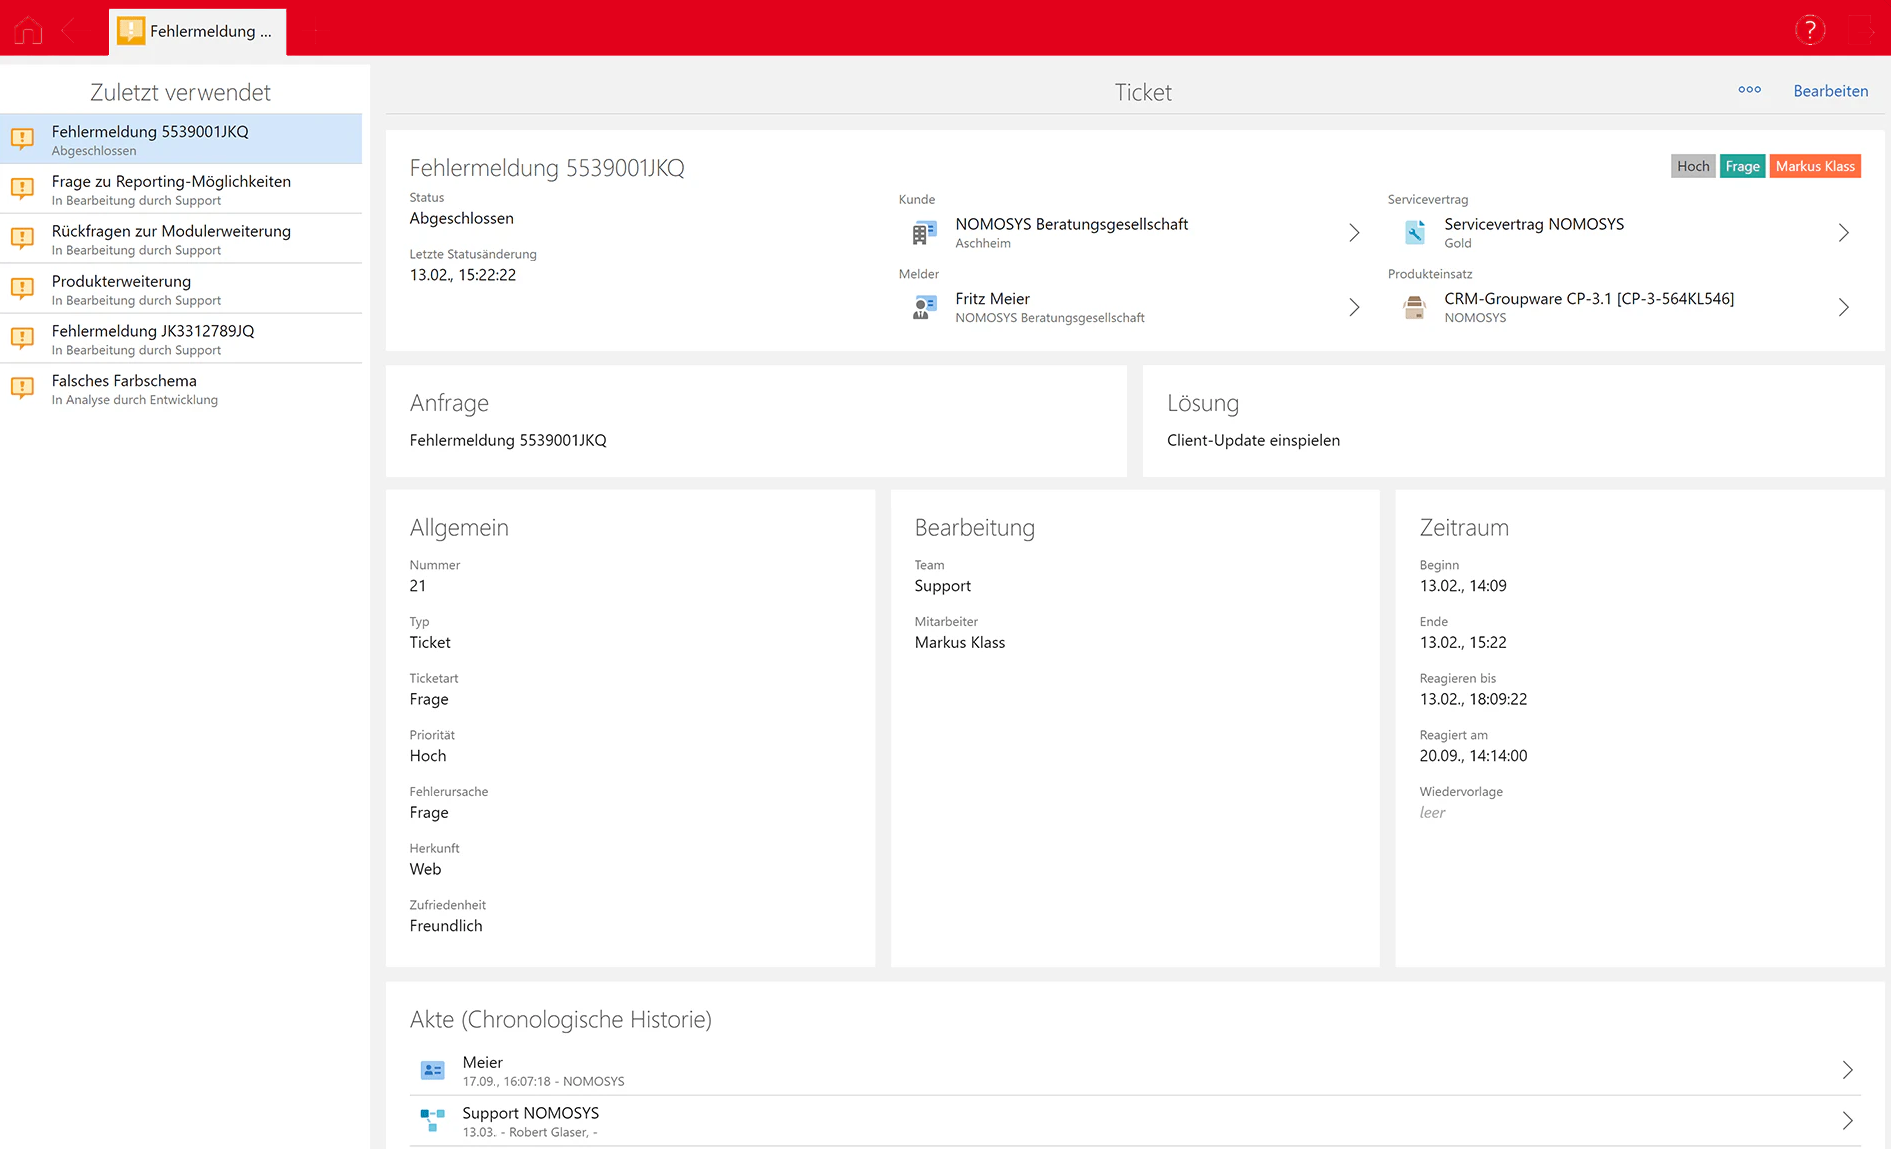This screenshot has height=1149, width=1891.
Task: Click the empty Wiedervorlage value leer
Action: (x=1432, y=812)
